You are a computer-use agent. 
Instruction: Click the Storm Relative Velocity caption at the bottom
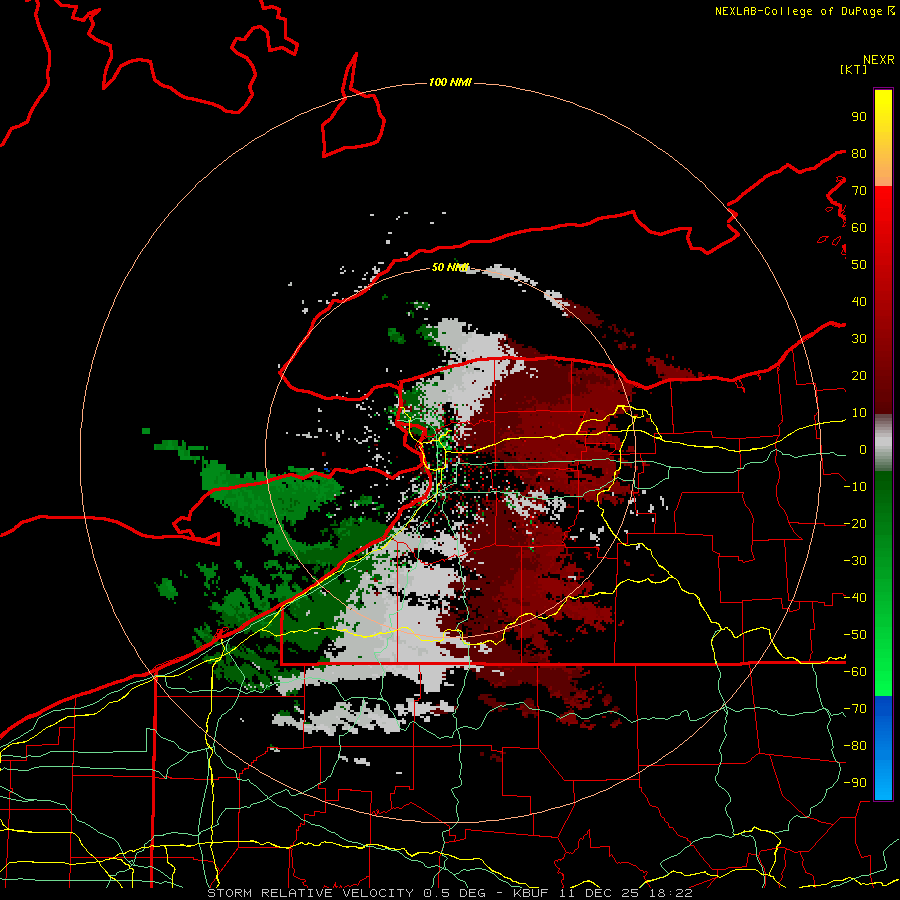(450, 893)
